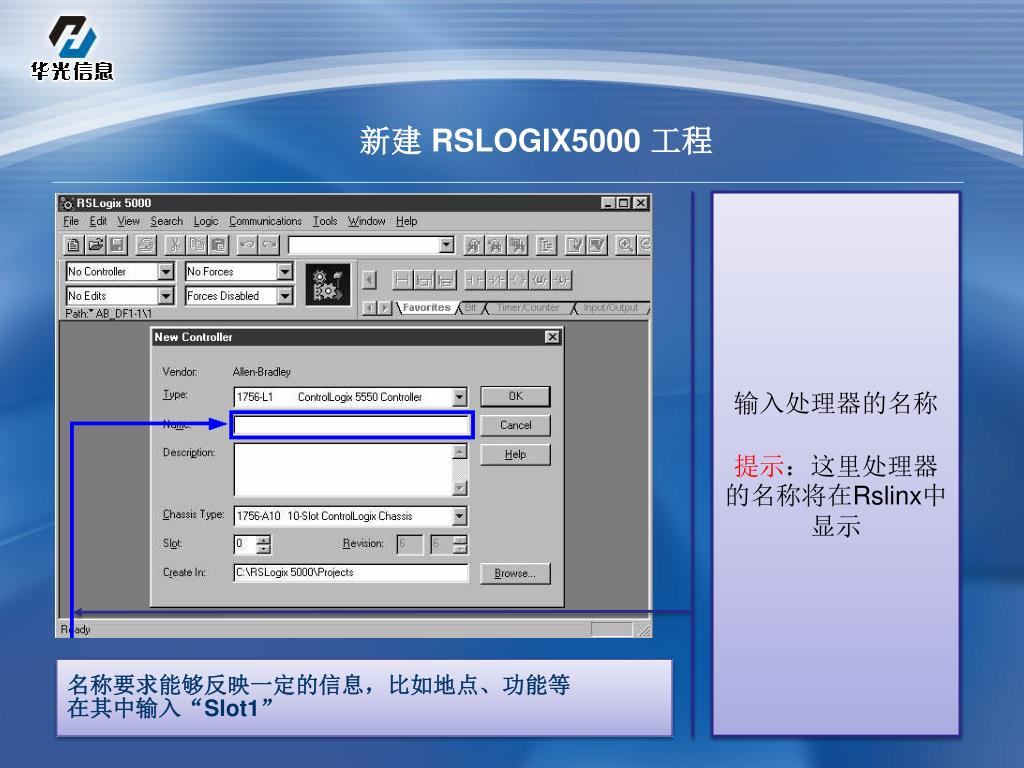
Task: Click OK in New Controller dialog
Action: pos(515,396)
